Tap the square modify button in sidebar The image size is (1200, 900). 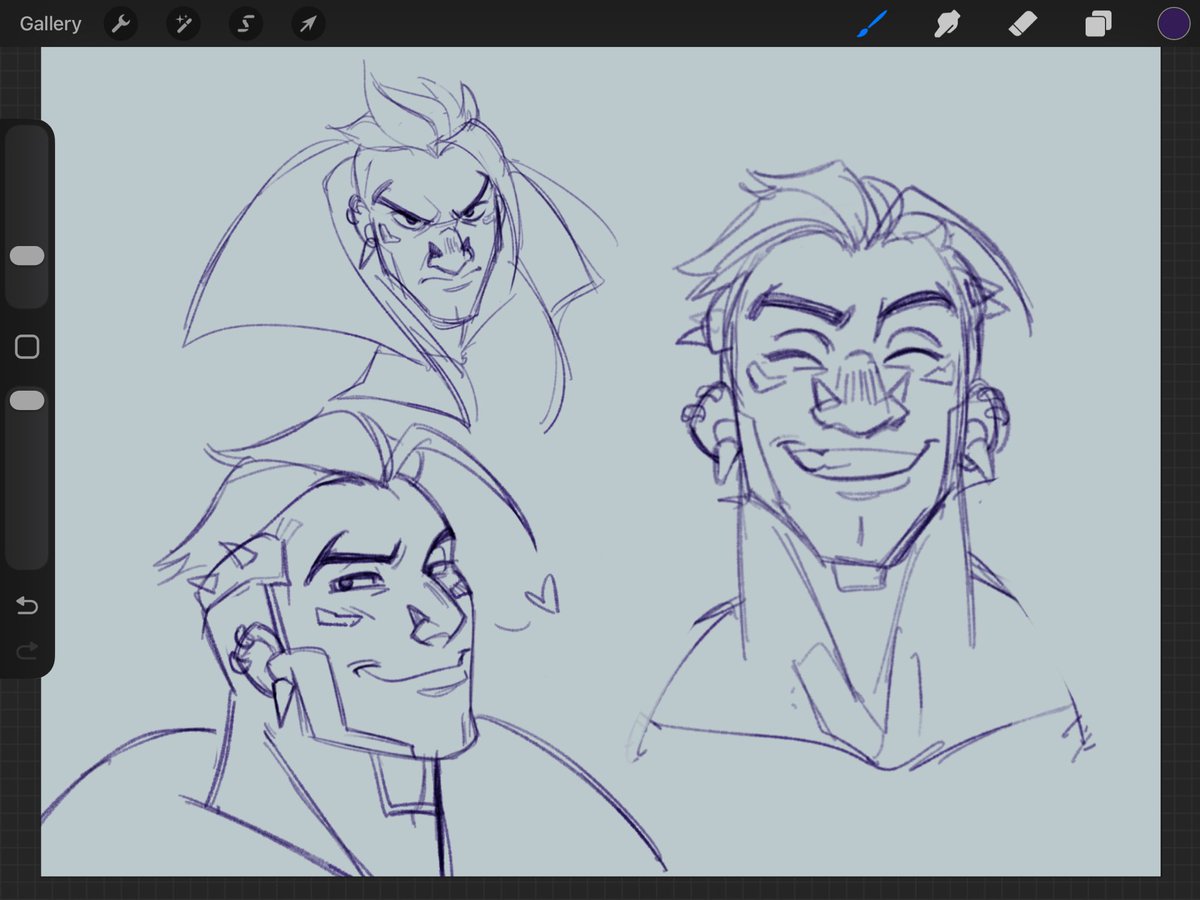pyautogui.click(x=27, y=347)
